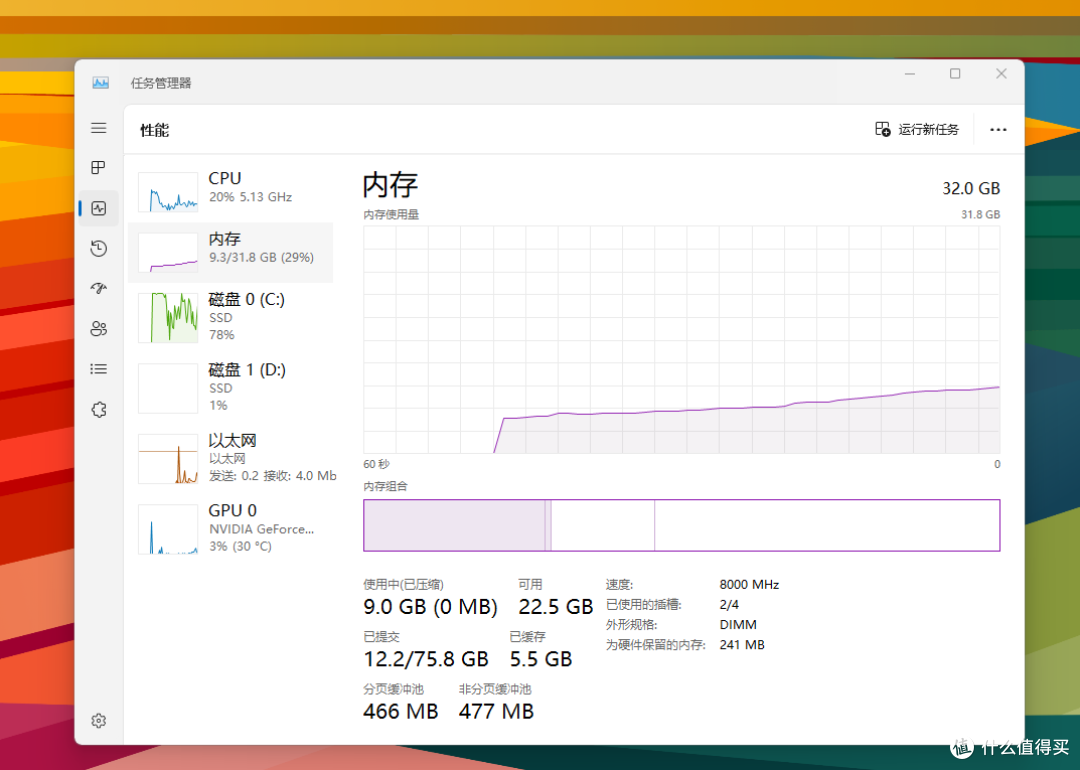The width and height of the screenshot is (1080, 770).
Task: Open the App history icon
Action: tap(98, 248)
